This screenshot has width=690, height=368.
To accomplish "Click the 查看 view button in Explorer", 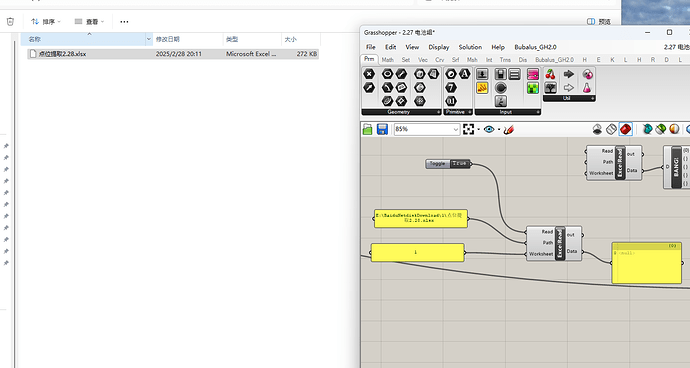I will [89, 22].
